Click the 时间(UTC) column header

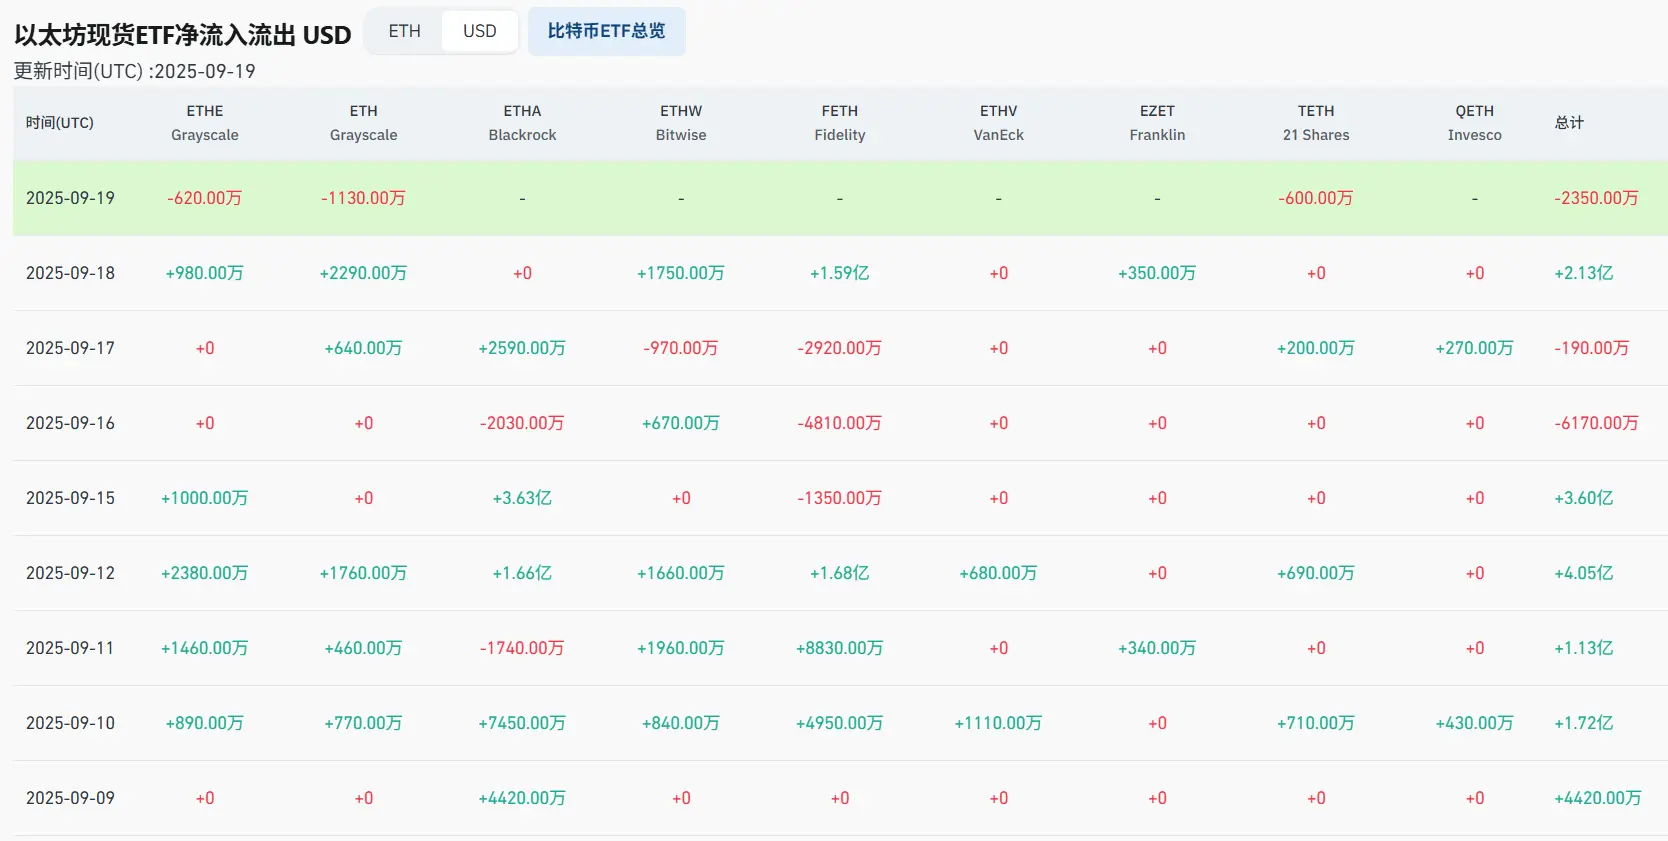click(60, 123)
